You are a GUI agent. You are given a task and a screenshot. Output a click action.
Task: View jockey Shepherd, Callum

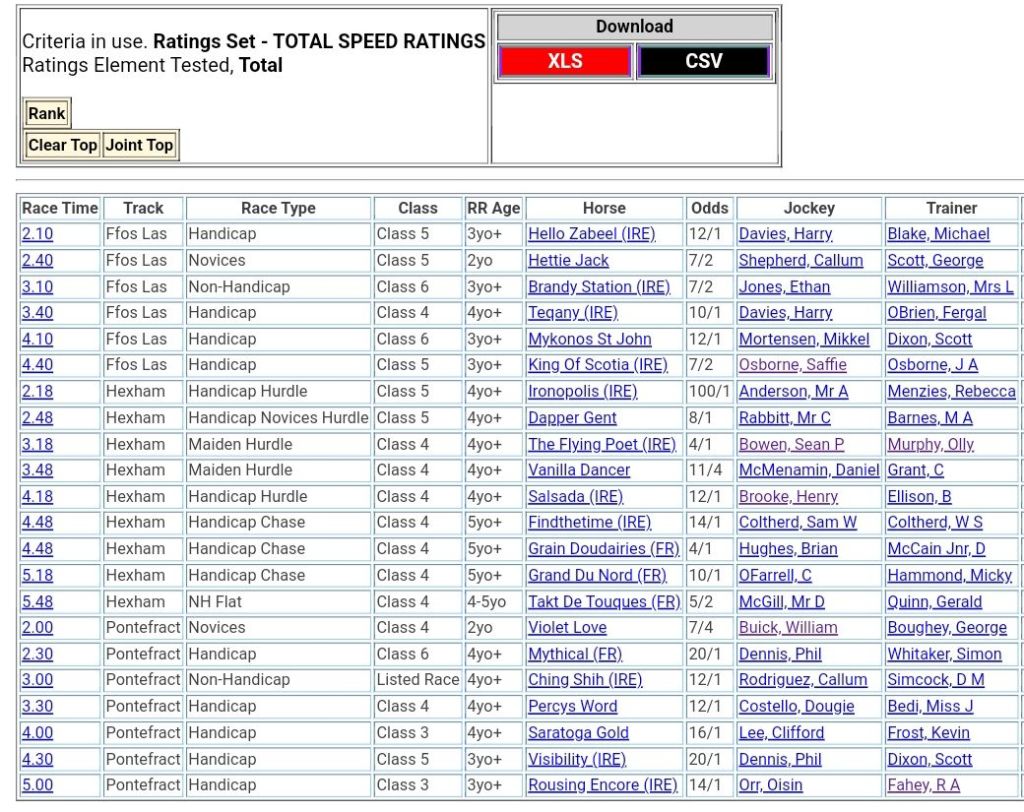point(800,260)
